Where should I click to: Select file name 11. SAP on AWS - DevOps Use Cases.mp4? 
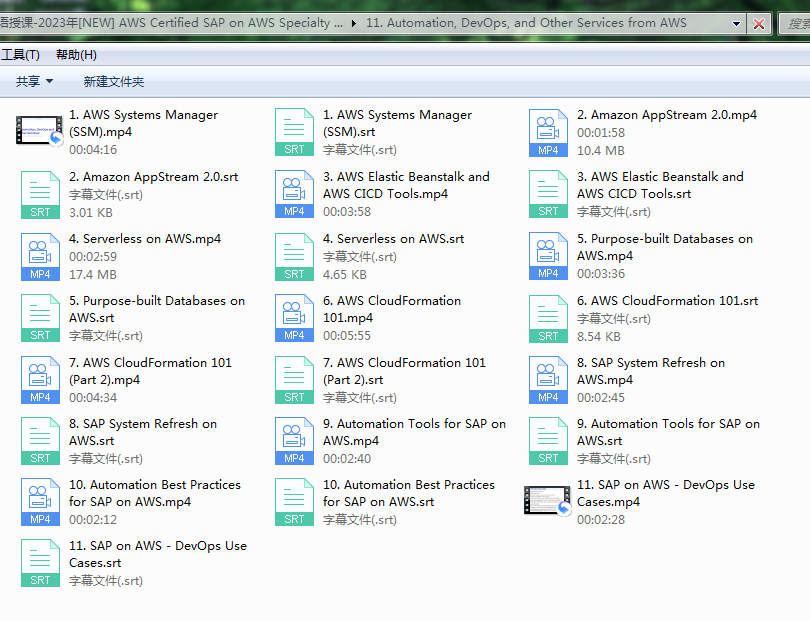666,493
